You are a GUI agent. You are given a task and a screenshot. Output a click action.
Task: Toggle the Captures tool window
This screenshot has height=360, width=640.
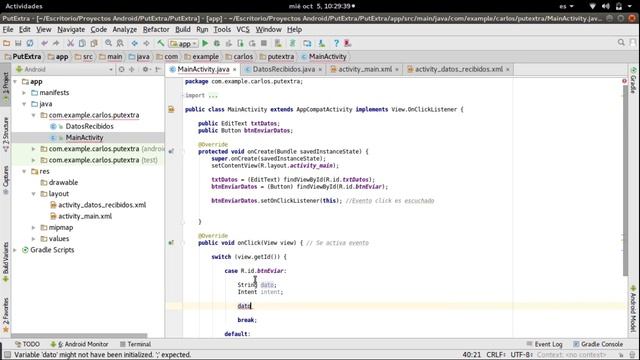point(5,180)
